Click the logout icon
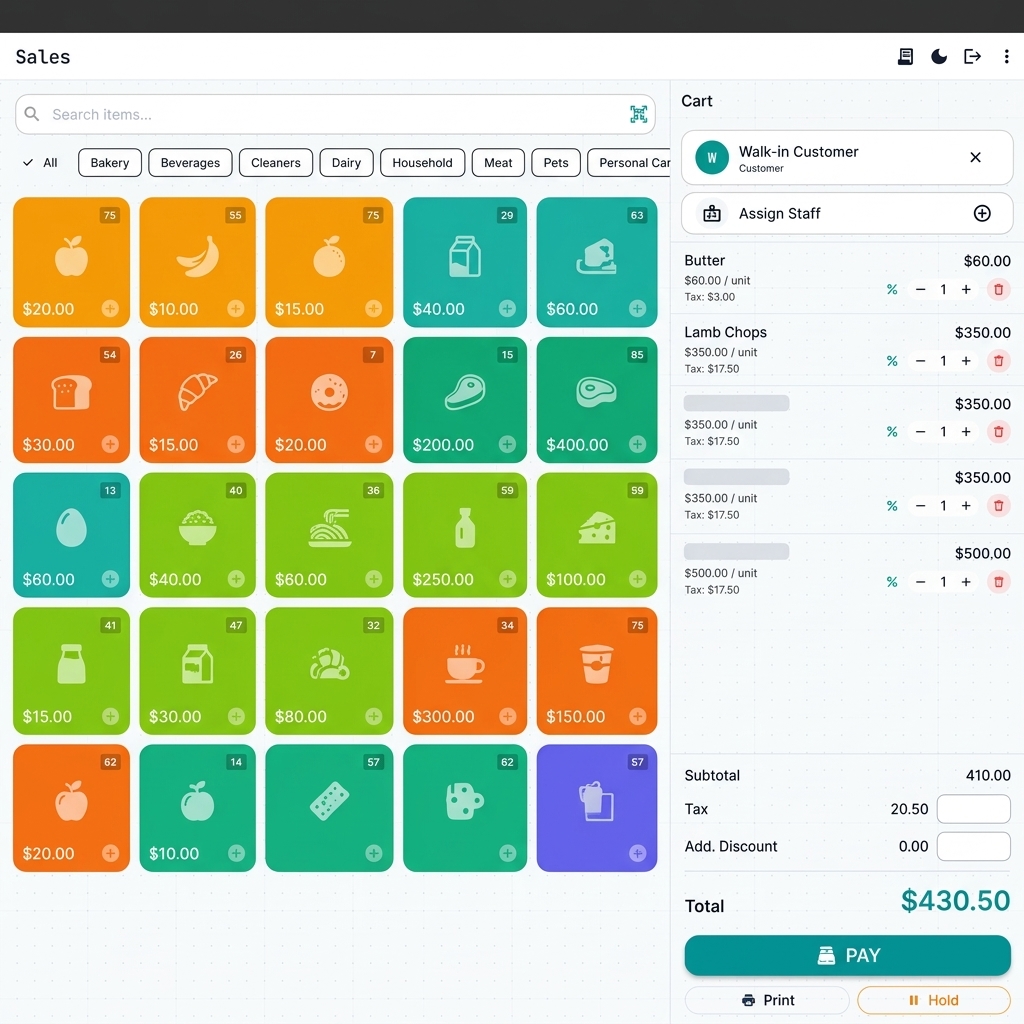The width and height of the screenshot is (1024, 1024). pos(972,57)
